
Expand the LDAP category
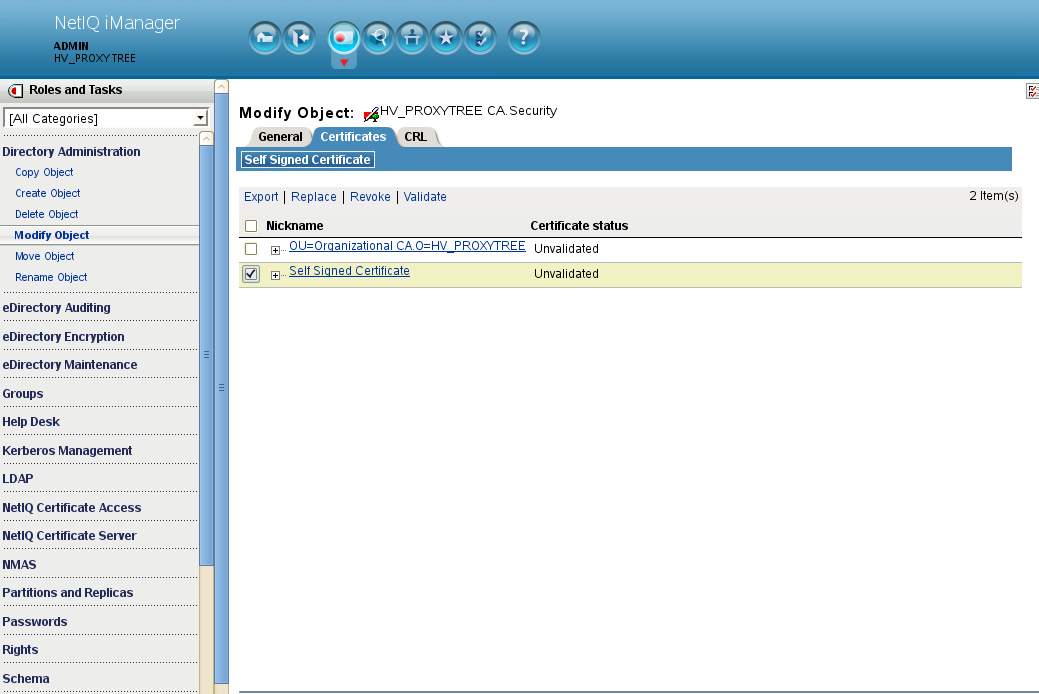tap(17, 479)
